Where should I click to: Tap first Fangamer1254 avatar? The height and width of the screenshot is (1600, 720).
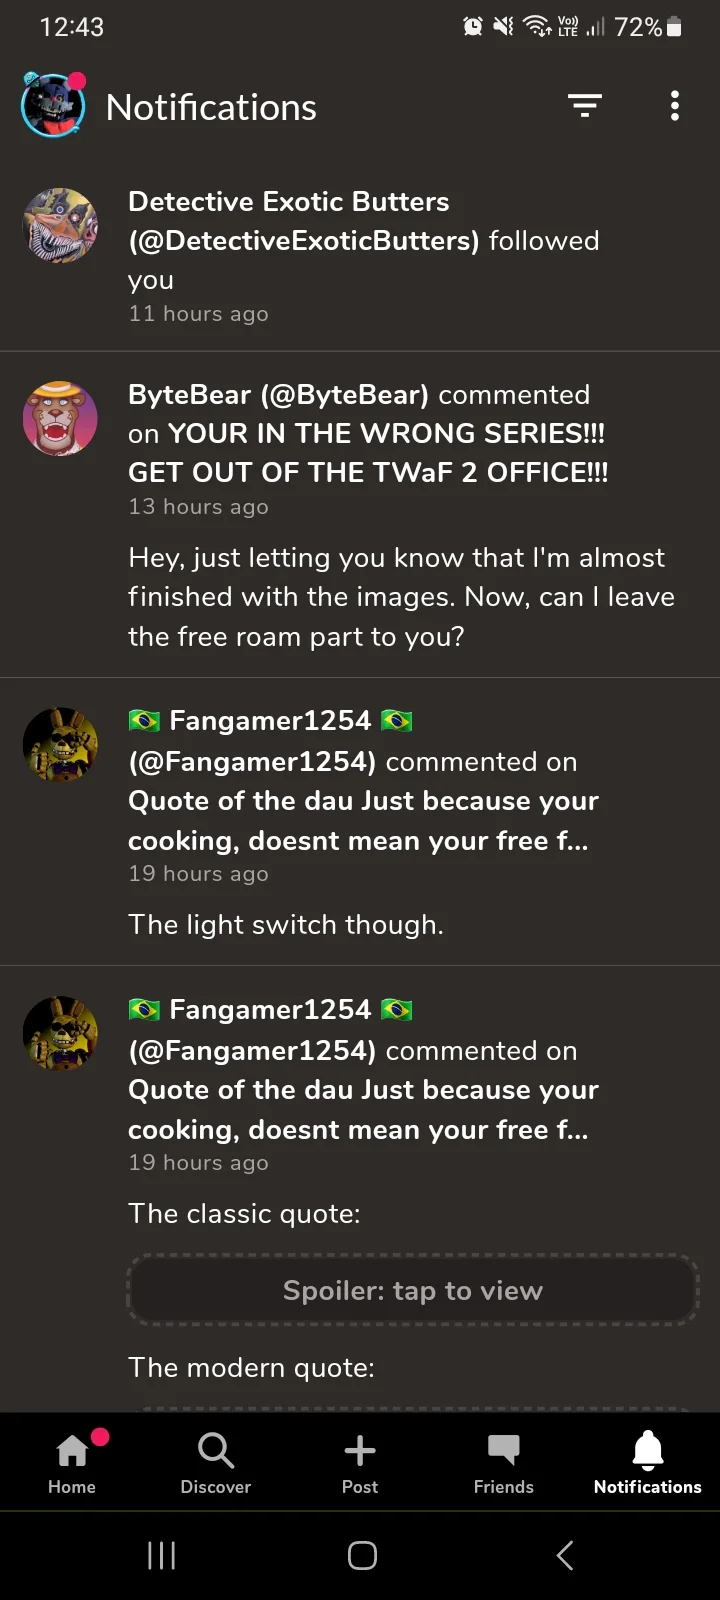coord(60,744)
